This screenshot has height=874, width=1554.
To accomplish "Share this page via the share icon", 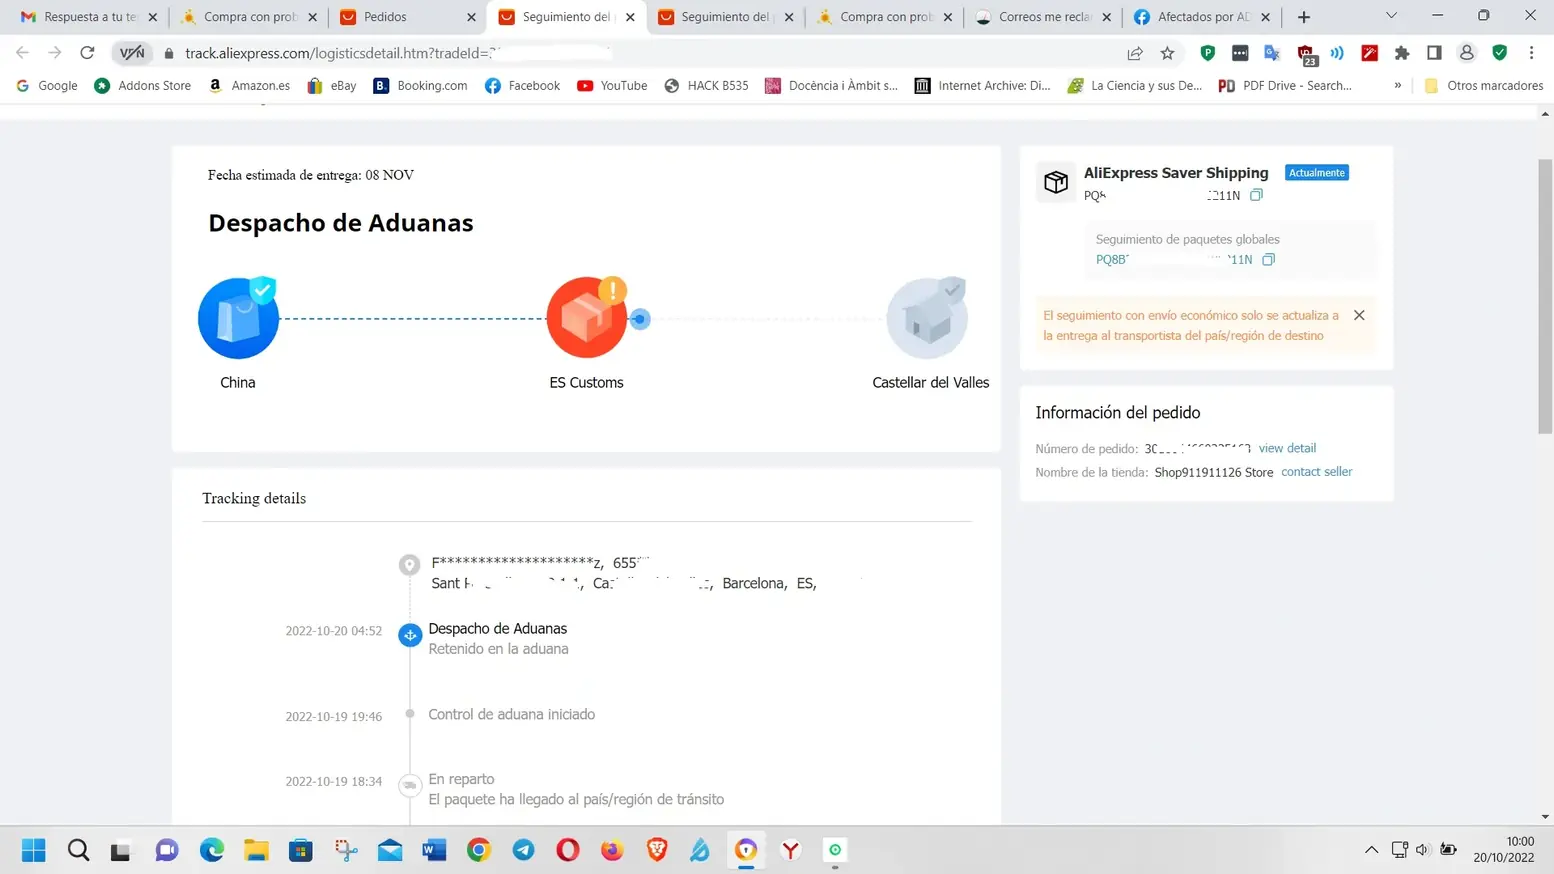I will 1135,53.
